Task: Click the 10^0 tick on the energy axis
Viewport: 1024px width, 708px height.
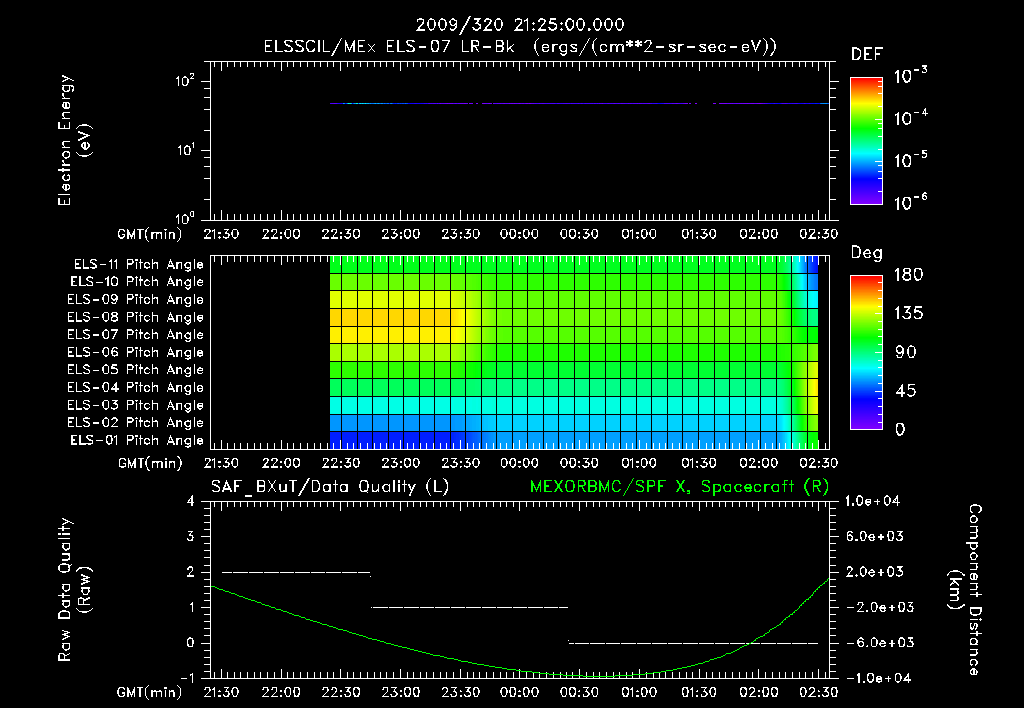Action: [x=185, y=218]
